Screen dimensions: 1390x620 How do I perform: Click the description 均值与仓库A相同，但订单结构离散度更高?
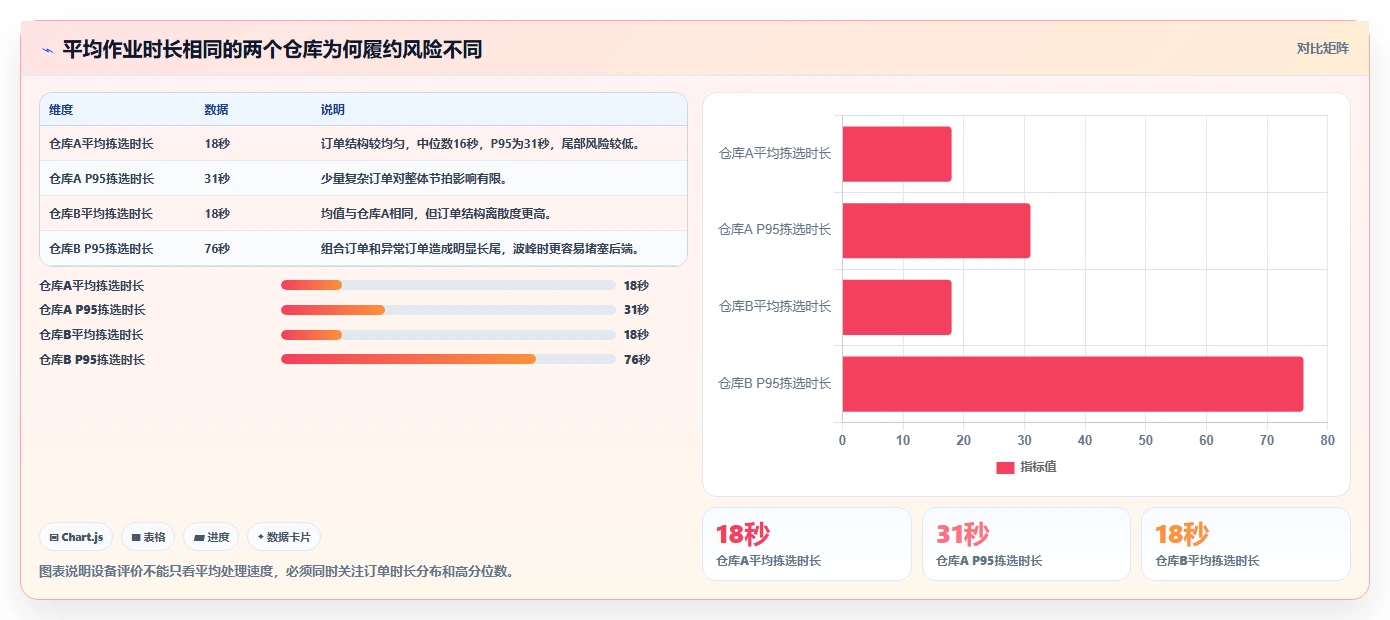pos(437,214)
